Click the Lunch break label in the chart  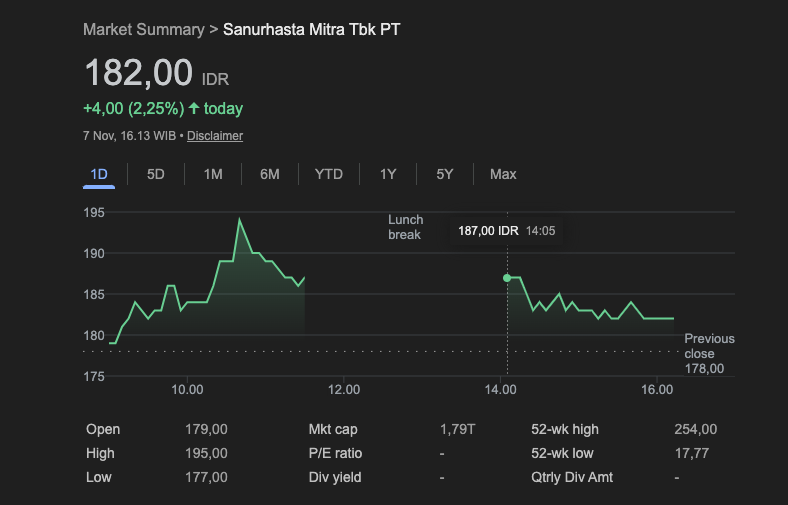click(406, 227)
